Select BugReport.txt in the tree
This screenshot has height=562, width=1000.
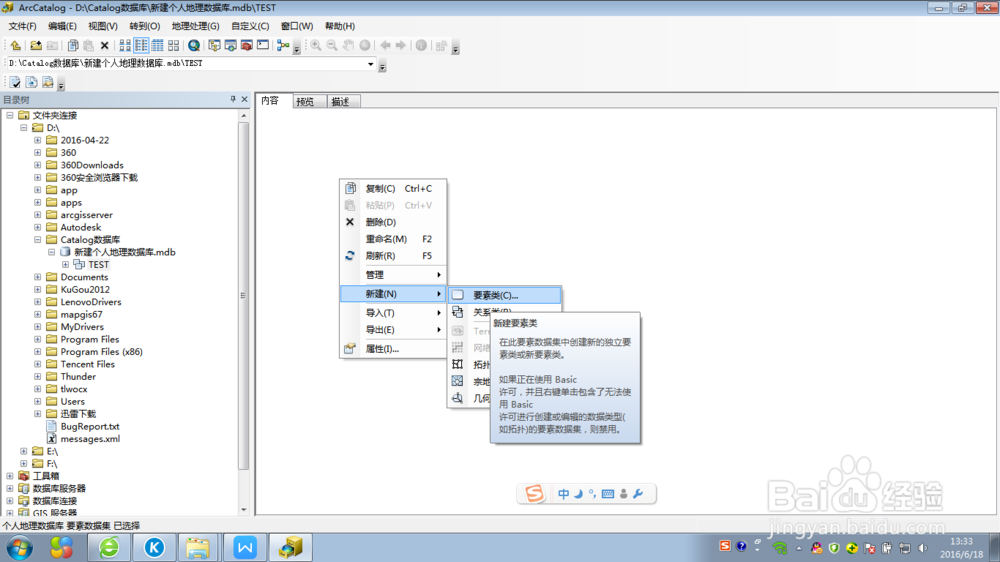[90, 426]
